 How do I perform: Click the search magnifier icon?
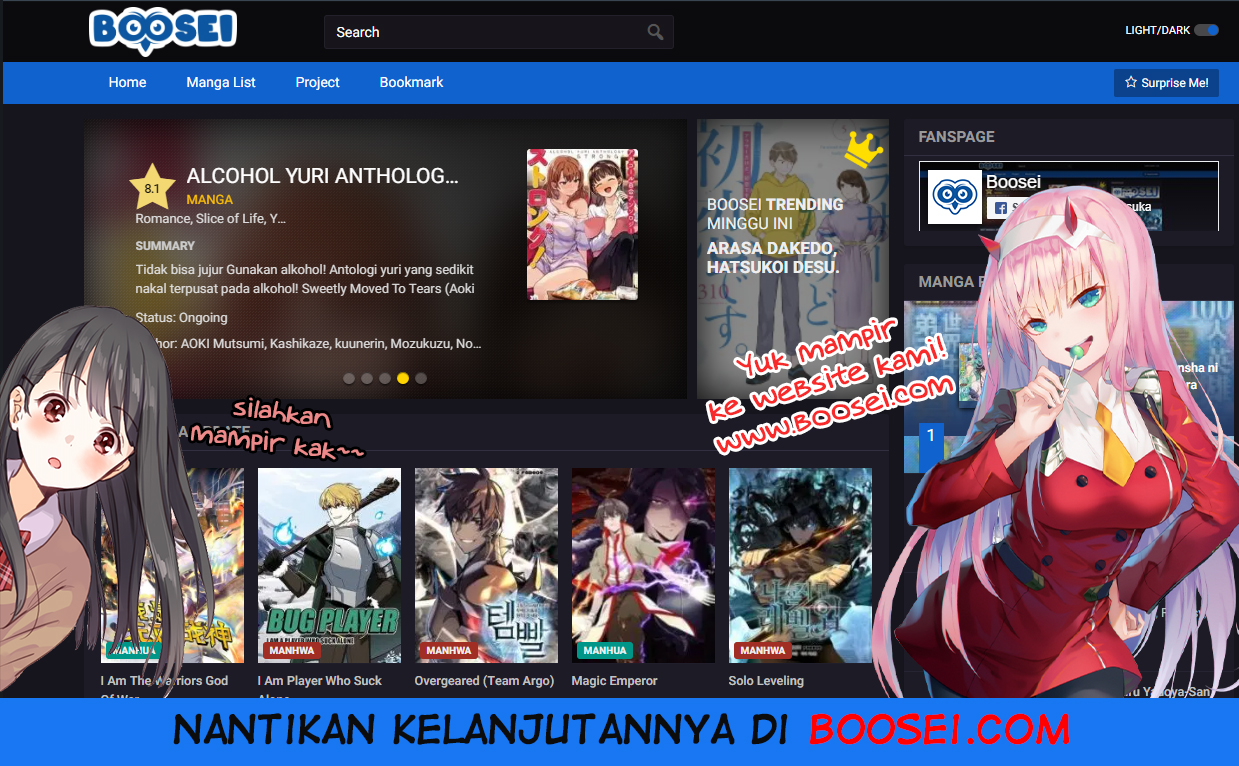[x=655, y=31]
